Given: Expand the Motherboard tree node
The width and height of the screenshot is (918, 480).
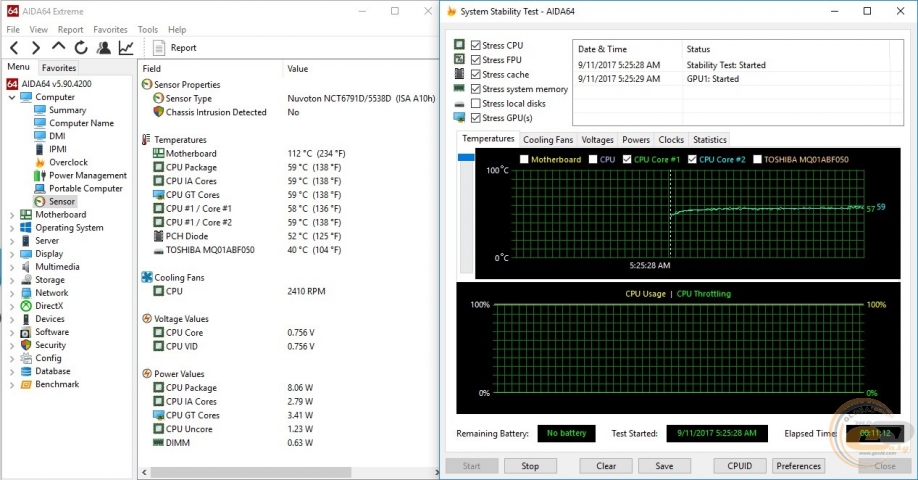Looking at the screenshot, I should pos(11,215).
